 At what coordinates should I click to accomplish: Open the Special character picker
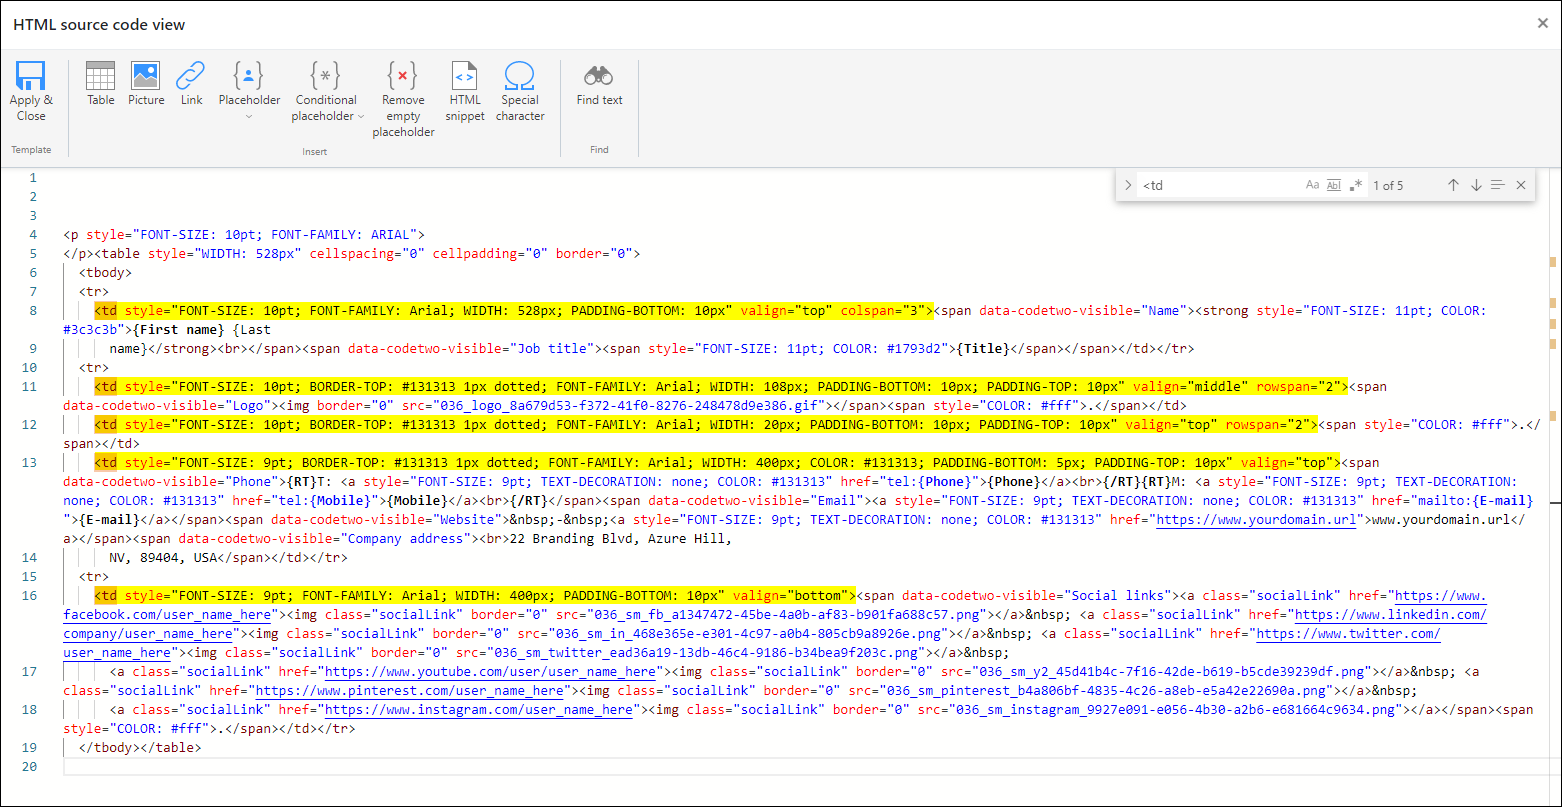(x=520, y=91)
